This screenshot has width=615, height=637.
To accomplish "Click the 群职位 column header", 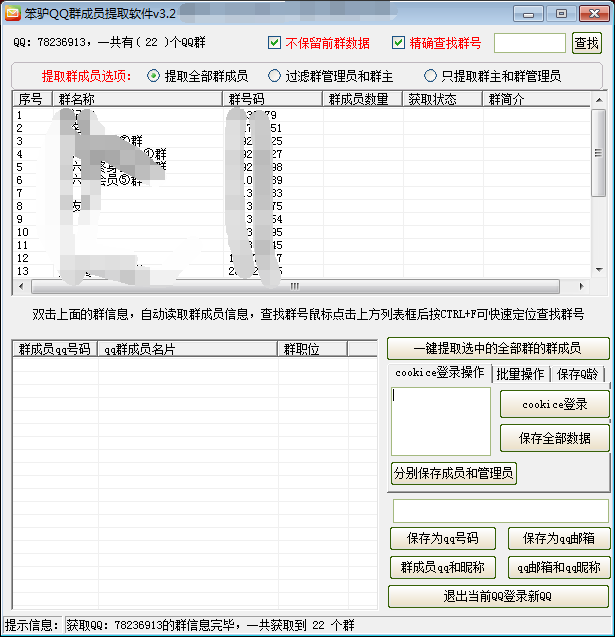I will click(x=312, y=349).
